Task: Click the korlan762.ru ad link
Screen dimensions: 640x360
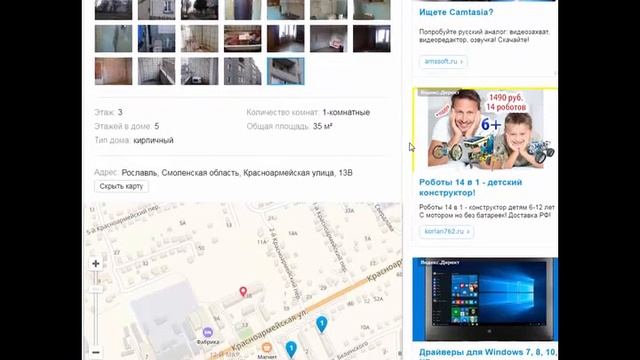Action: pyautogui.click(x=447, y=231)
